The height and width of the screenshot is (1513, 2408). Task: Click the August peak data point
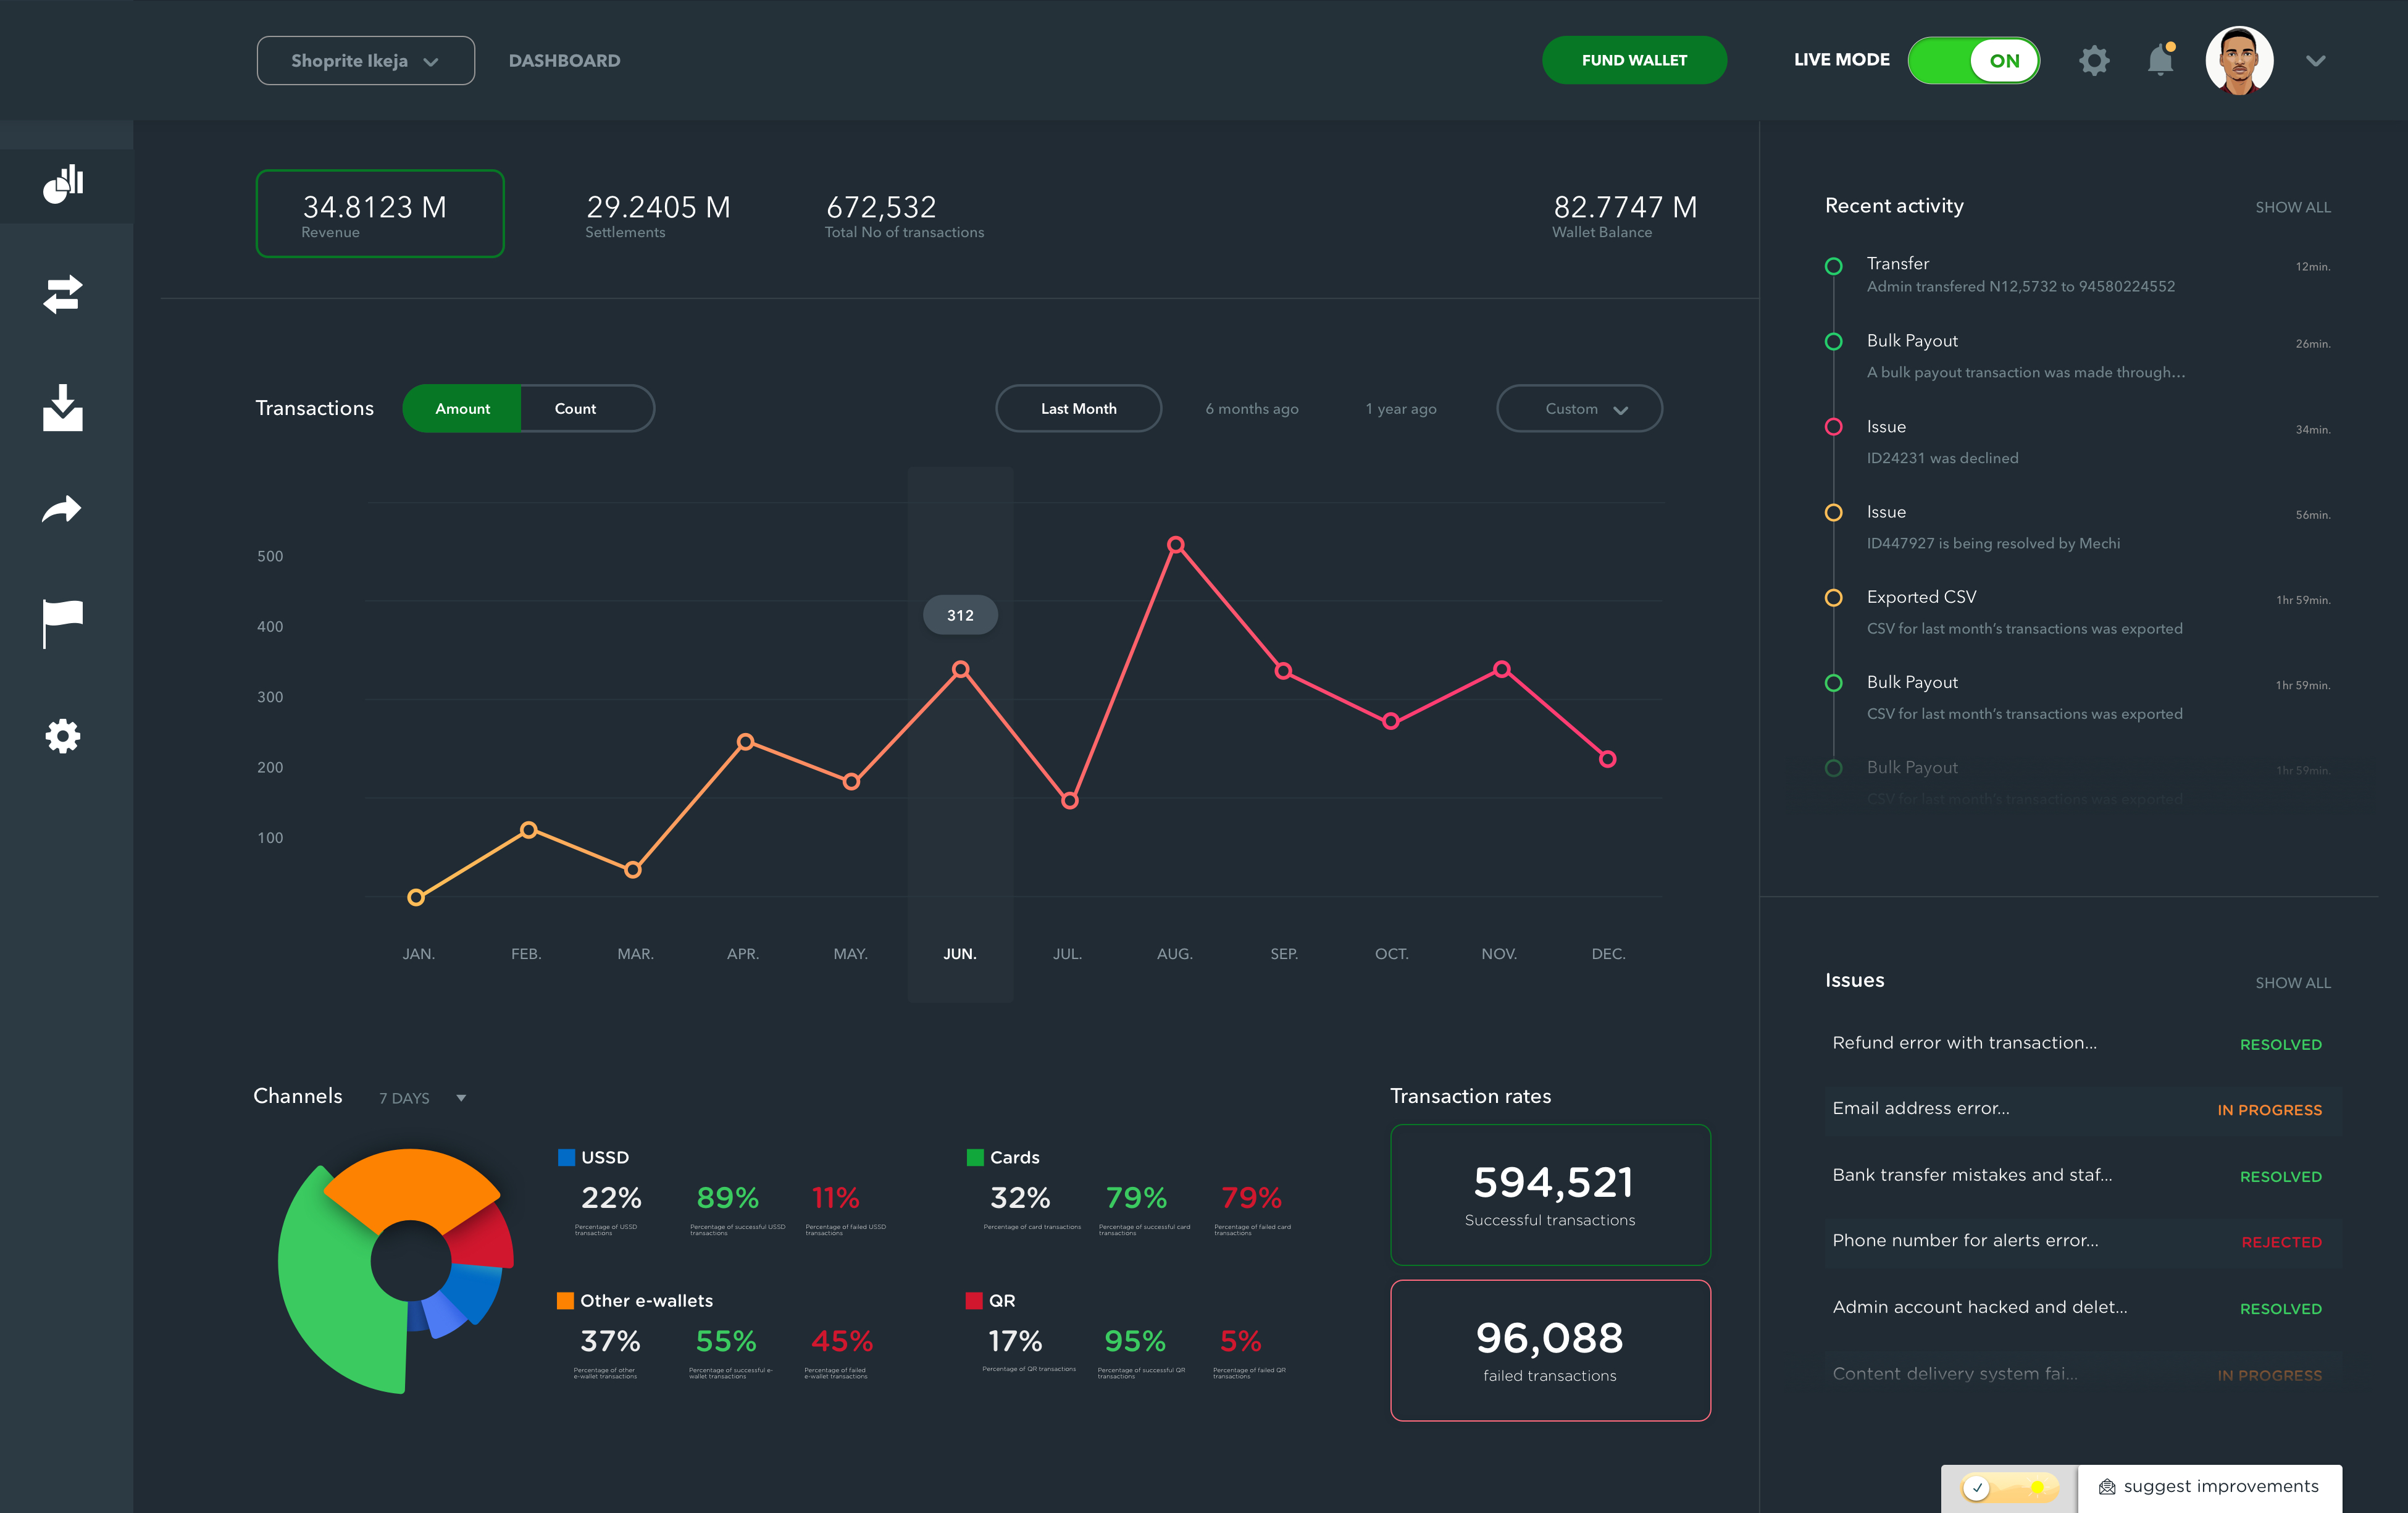(1176, 545)
